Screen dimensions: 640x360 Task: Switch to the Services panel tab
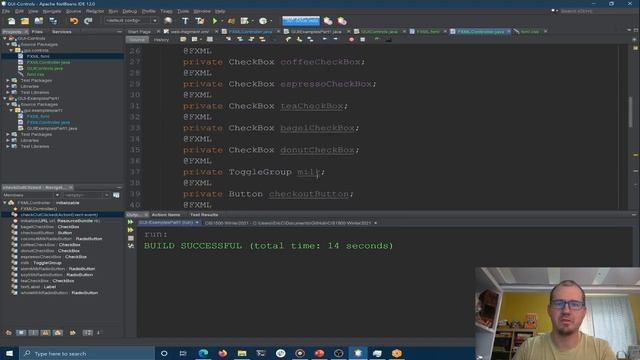[x=62, y=31]
